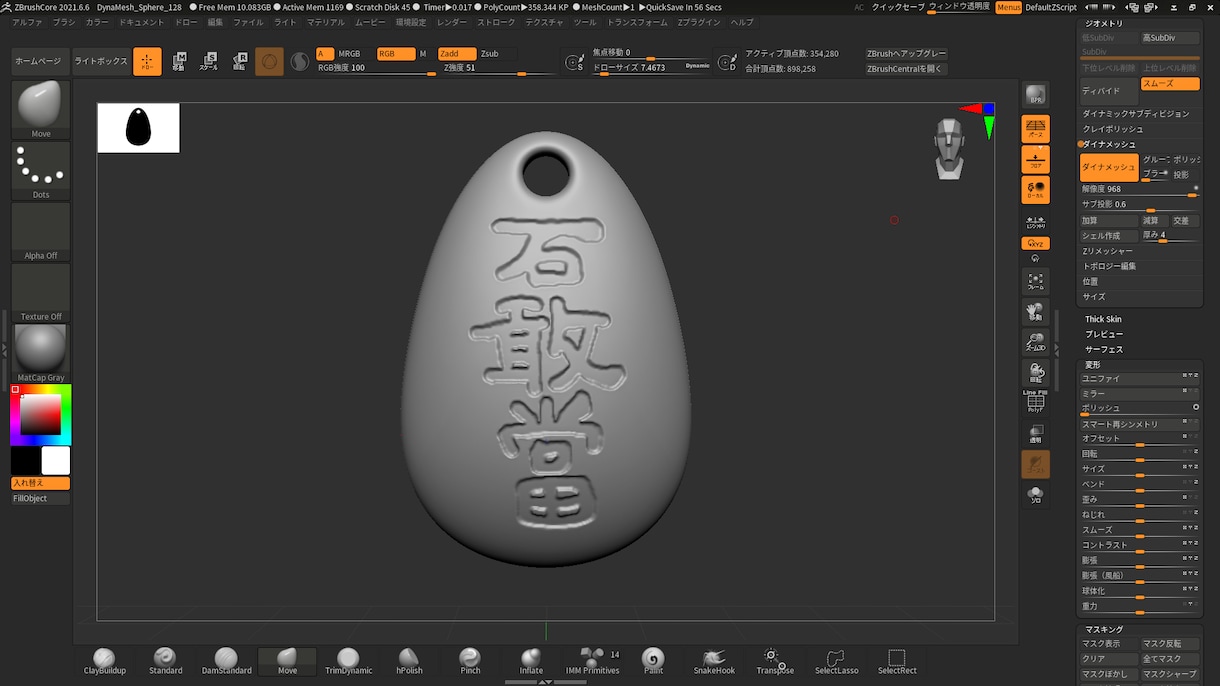Expand the Zリメッシャー section

tap(1107, 251)
